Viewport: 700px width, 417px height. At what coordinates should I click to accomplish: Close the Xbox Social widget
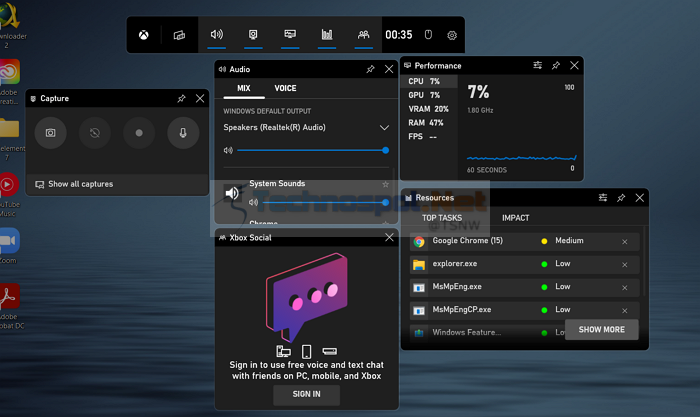point(389,237)
